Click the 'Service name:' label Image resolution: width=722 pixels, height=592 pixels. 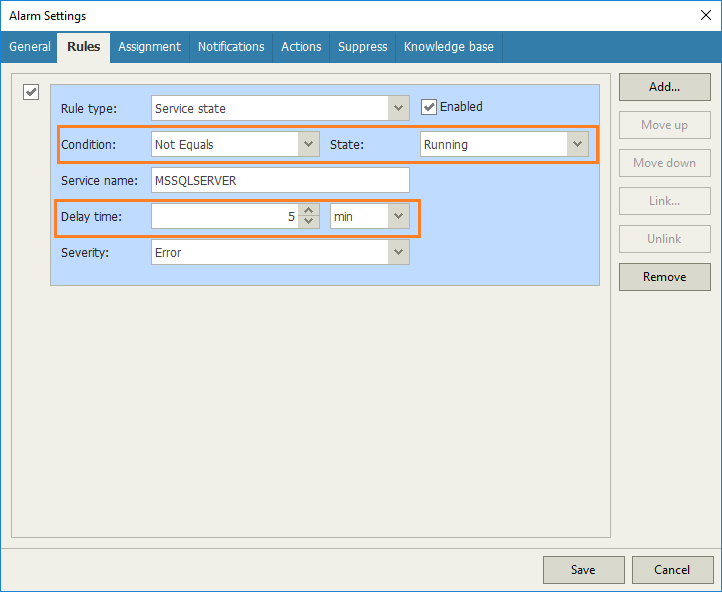point(99,180)
